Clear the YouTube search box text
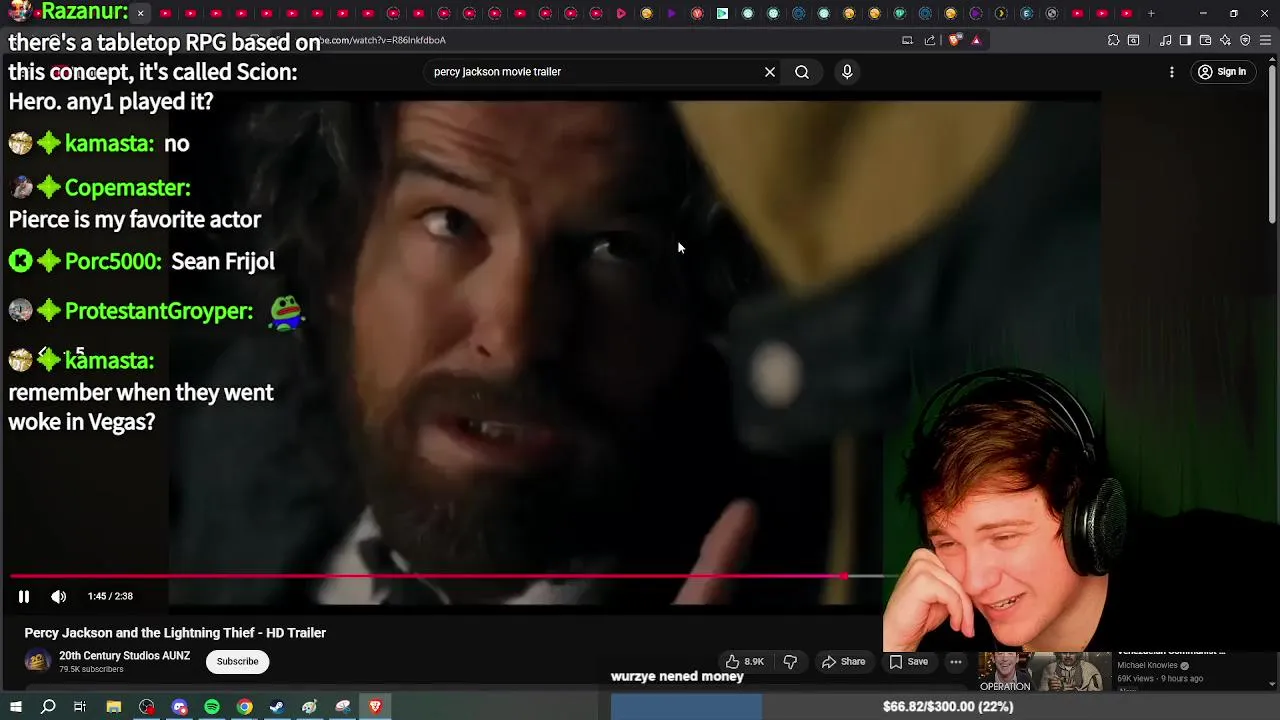The width and height of the screenshot is (1280, 720). pos(770,72)
